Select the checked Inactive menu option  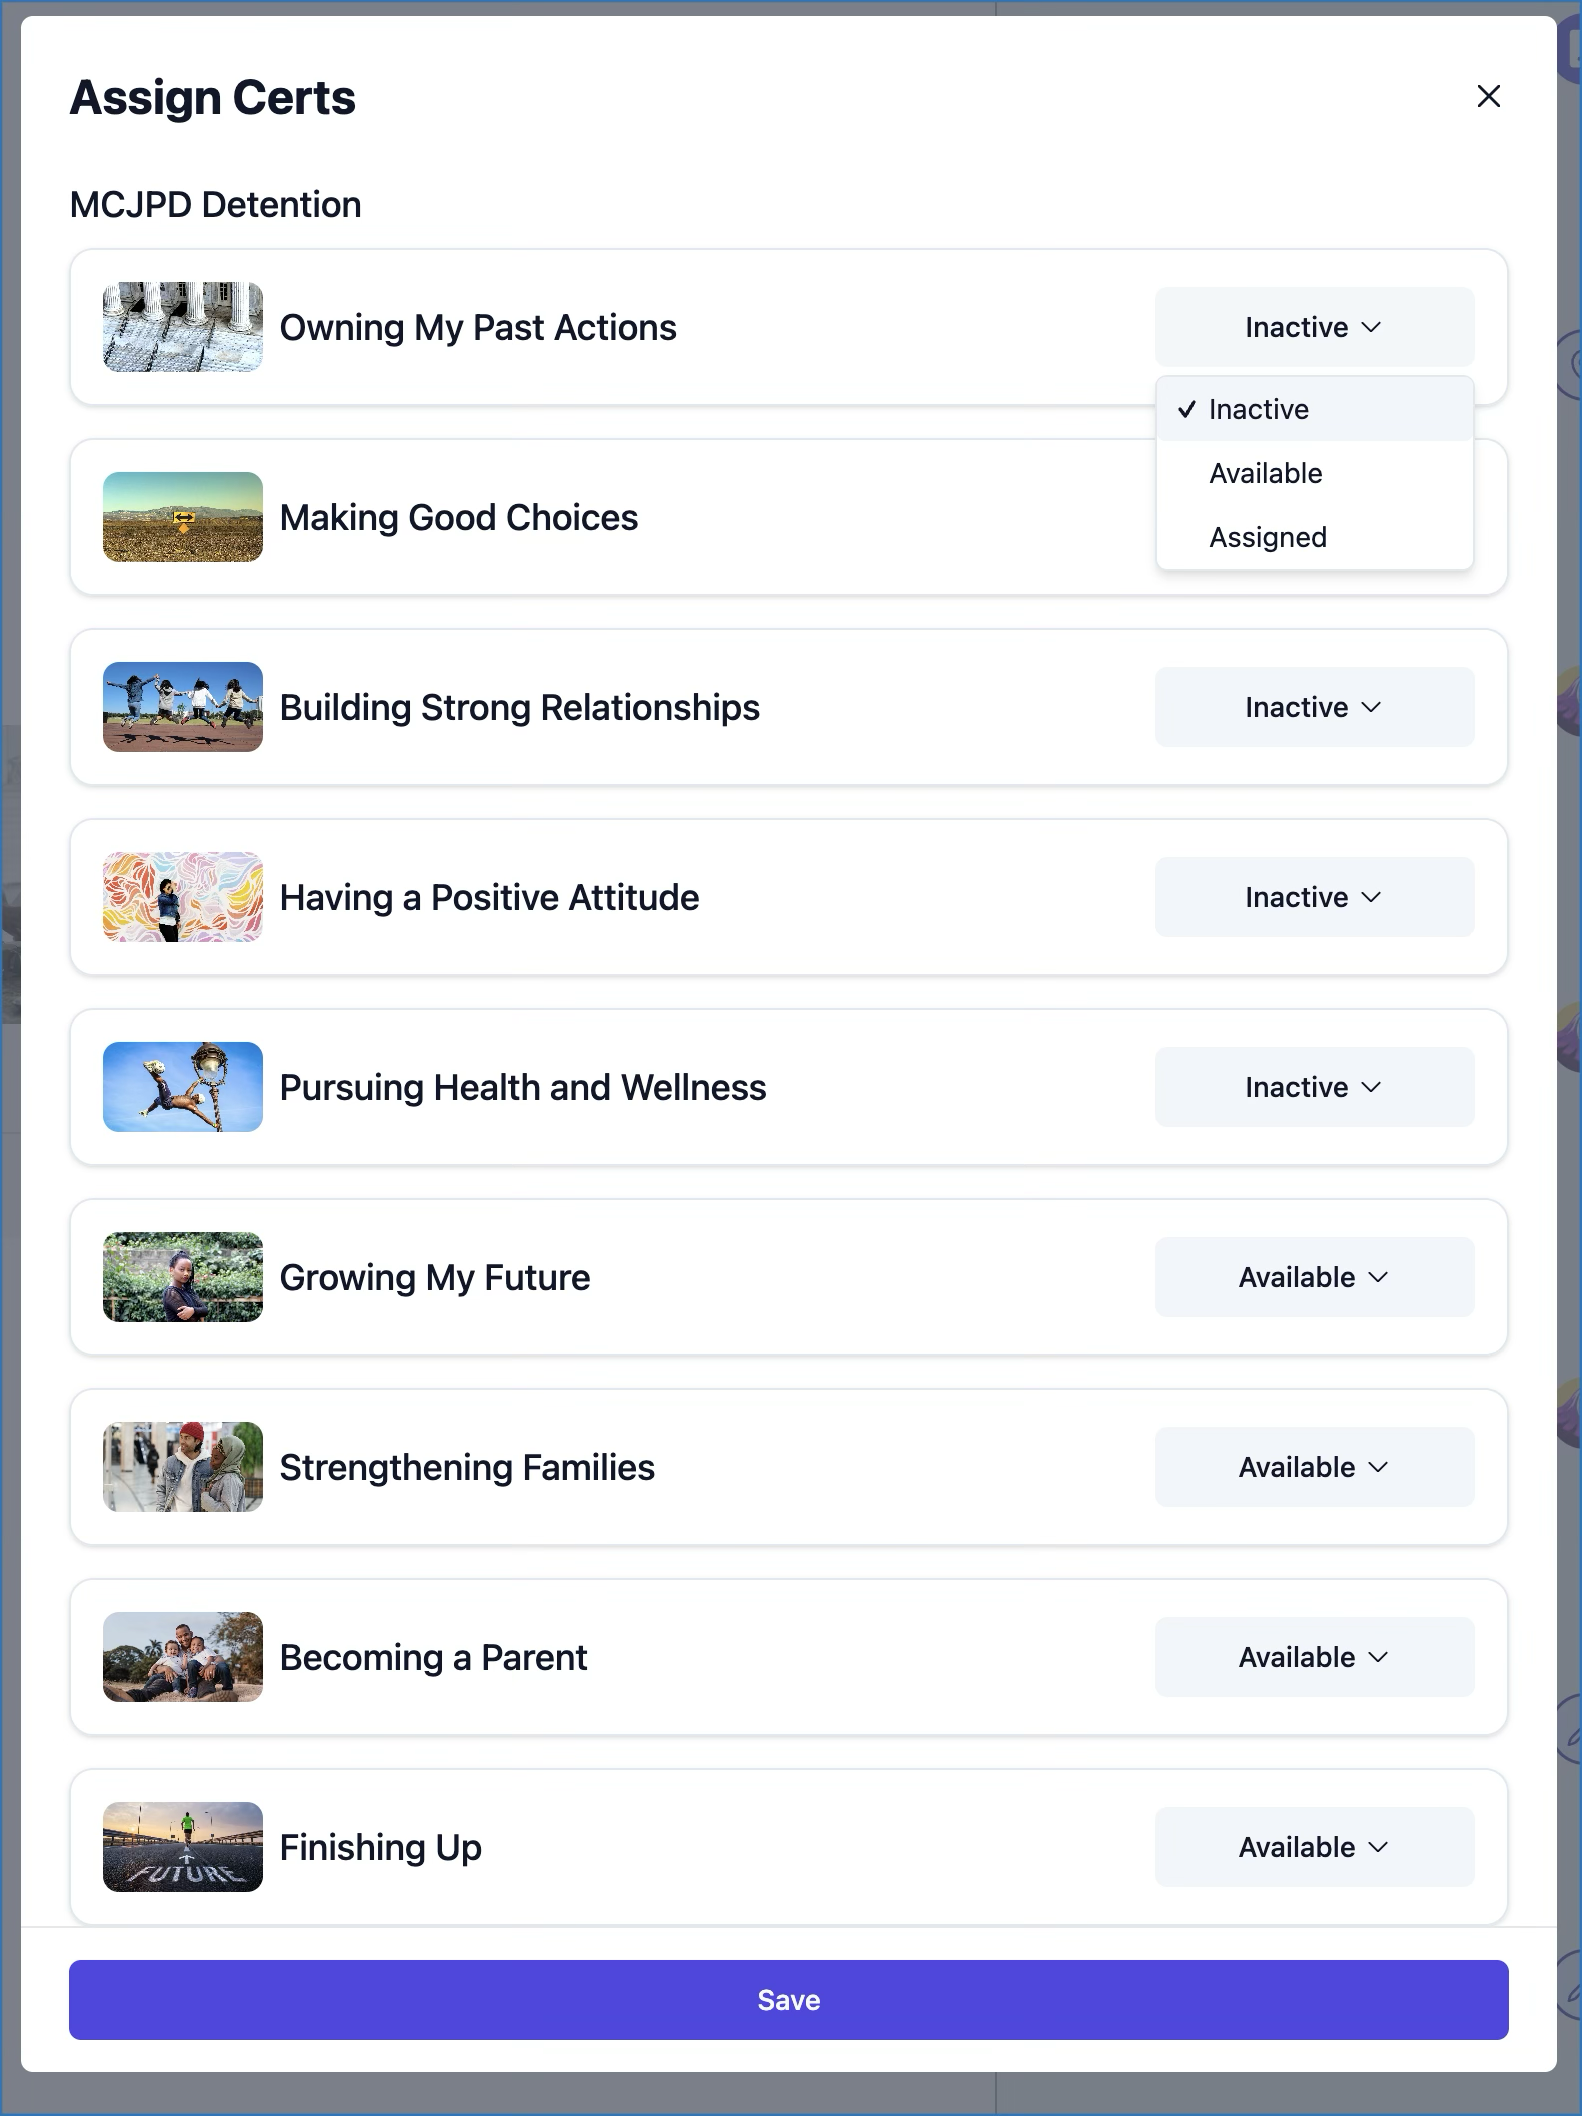(x=1258, y=409)
